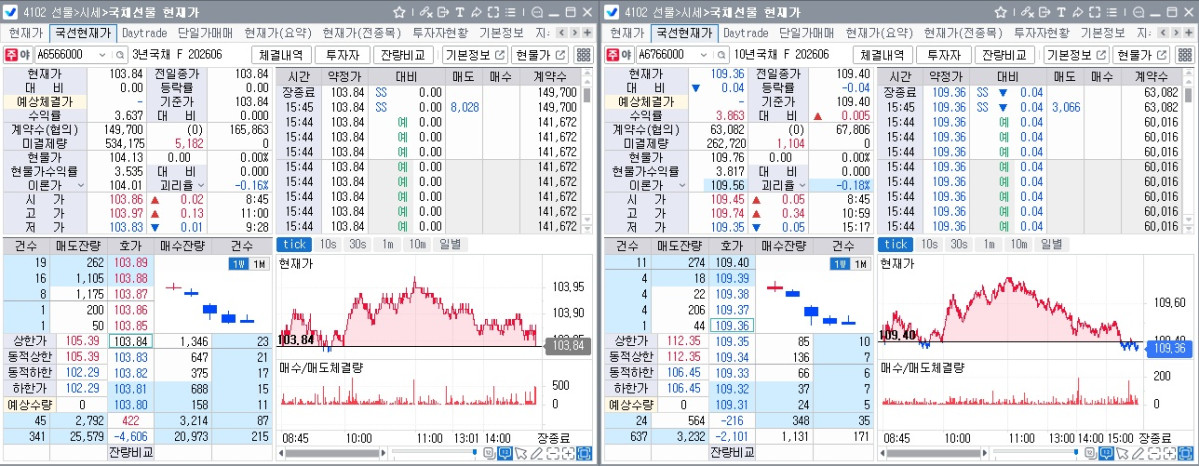Screen dimensions: 1199x466
Task: Select pointer cursor tool under left chart
Action: click(x=522, y=453)
